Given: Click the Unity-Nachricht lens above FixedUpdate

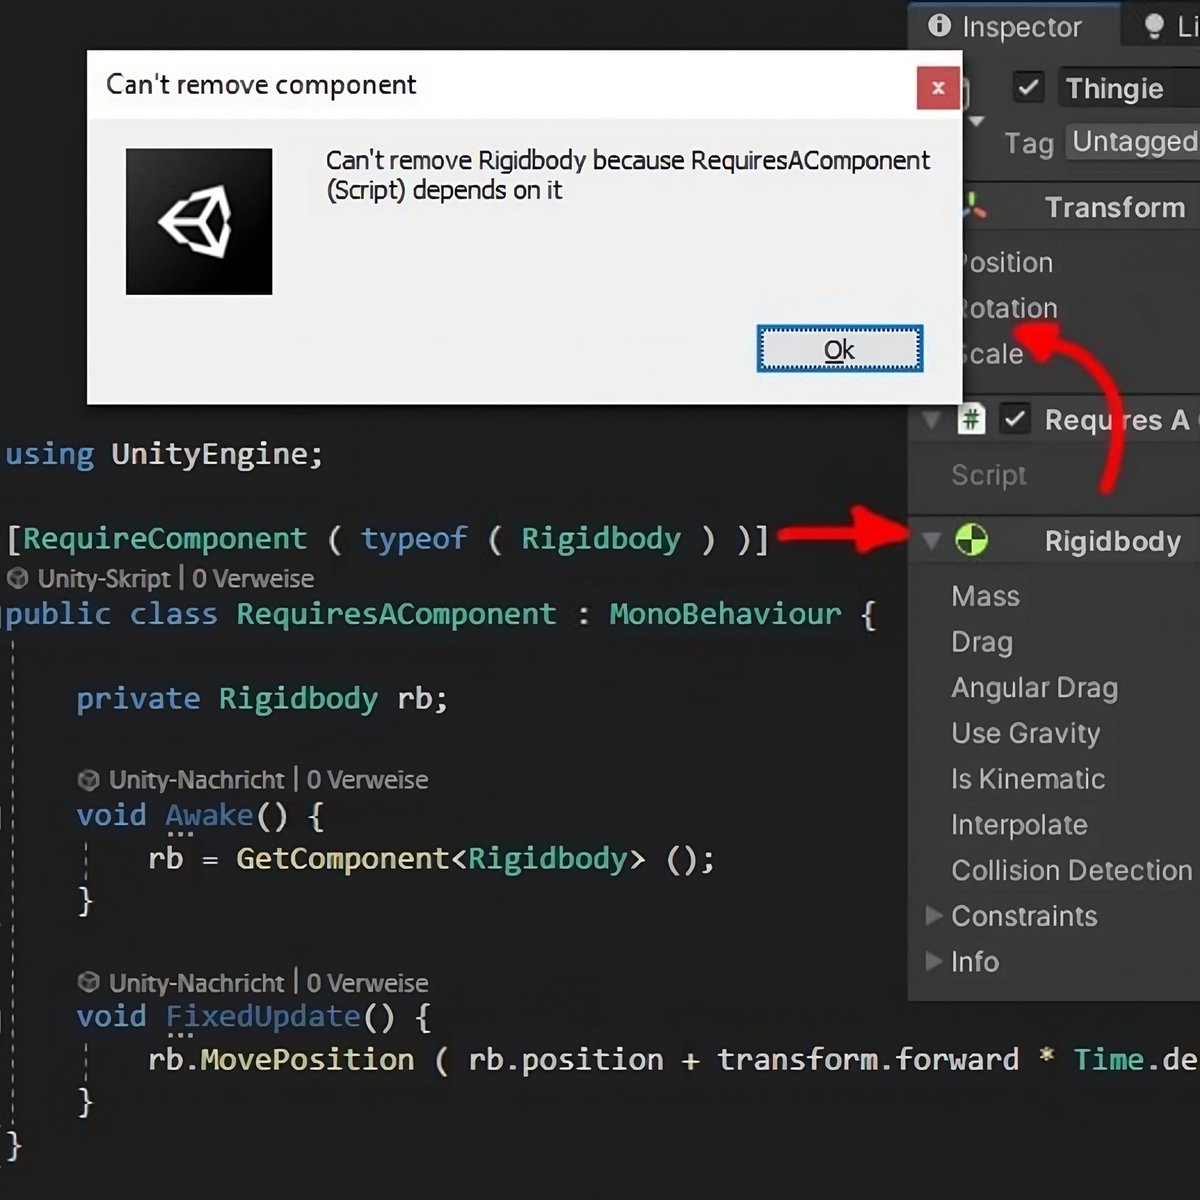Looking at the screenshot, I should click(x=196, y=983).
